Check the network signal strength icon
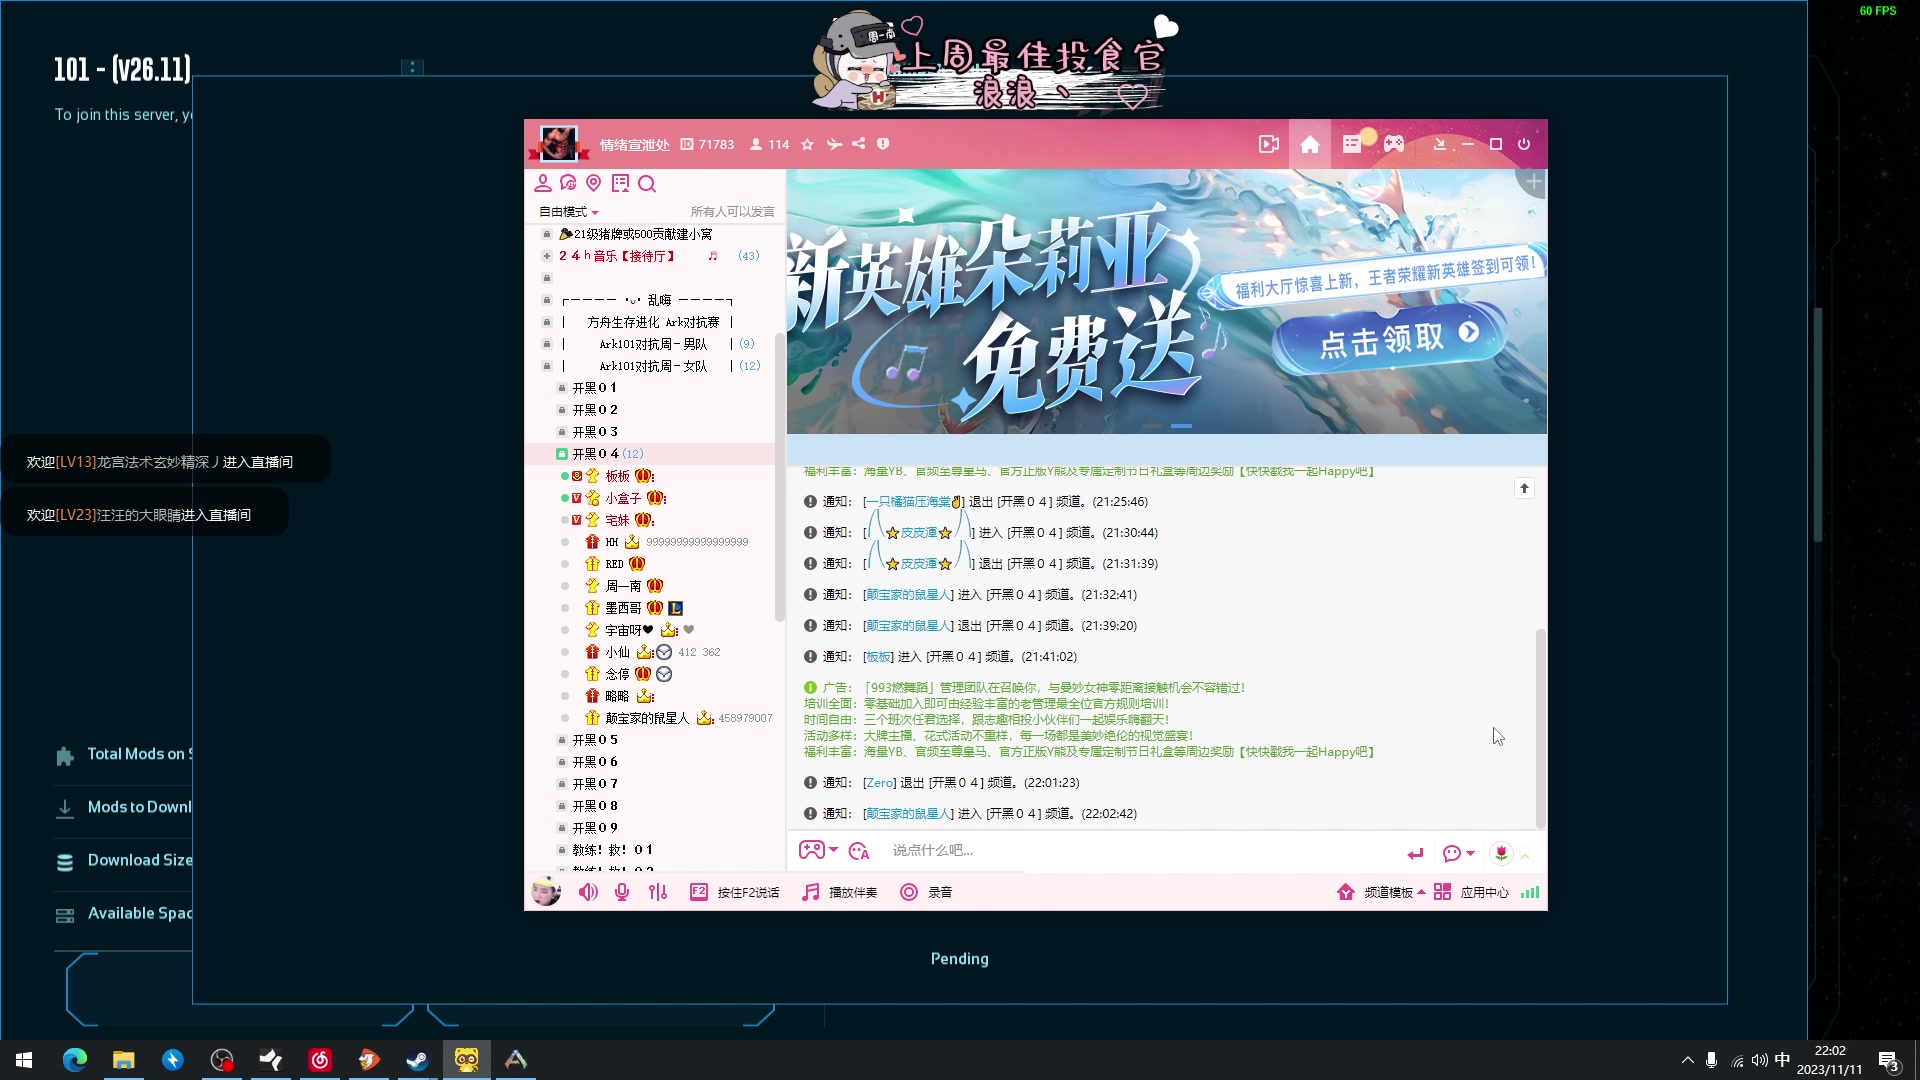This screenshot has height=1080, width=1920. click(1530, 892)
